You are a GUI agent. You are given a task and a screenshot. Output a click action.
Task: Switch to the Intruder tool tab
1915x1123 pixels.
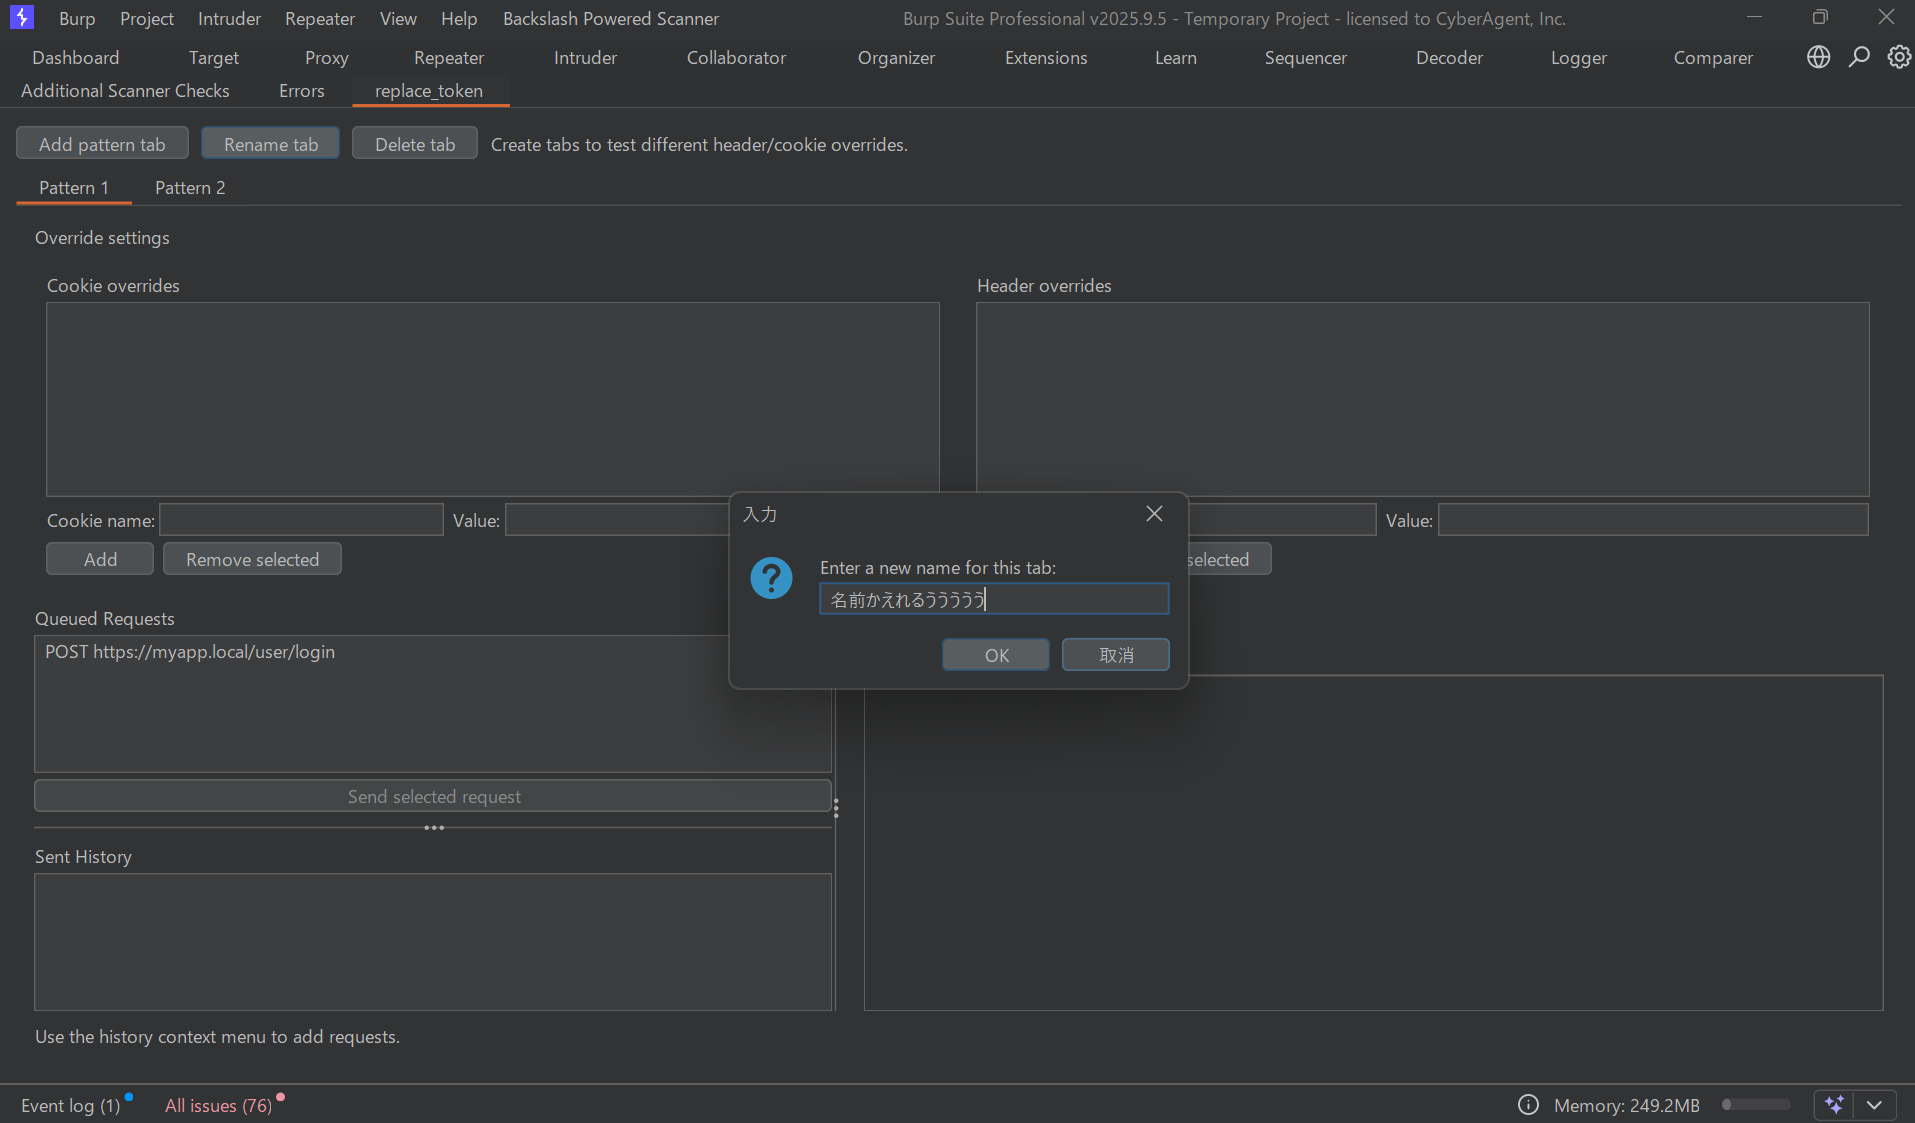586,58
